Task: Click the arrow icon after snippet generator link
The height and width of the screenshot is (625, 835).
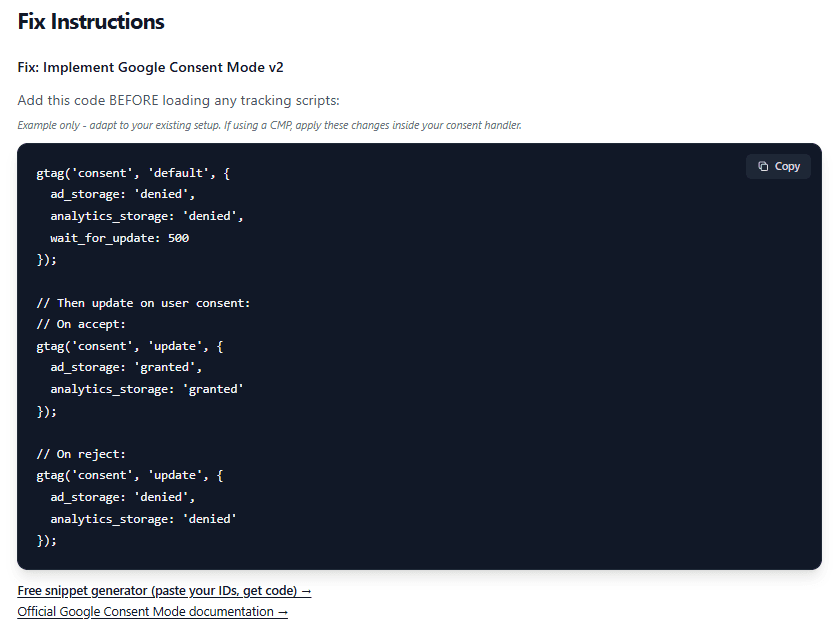Action: click(x=306, y=590)
